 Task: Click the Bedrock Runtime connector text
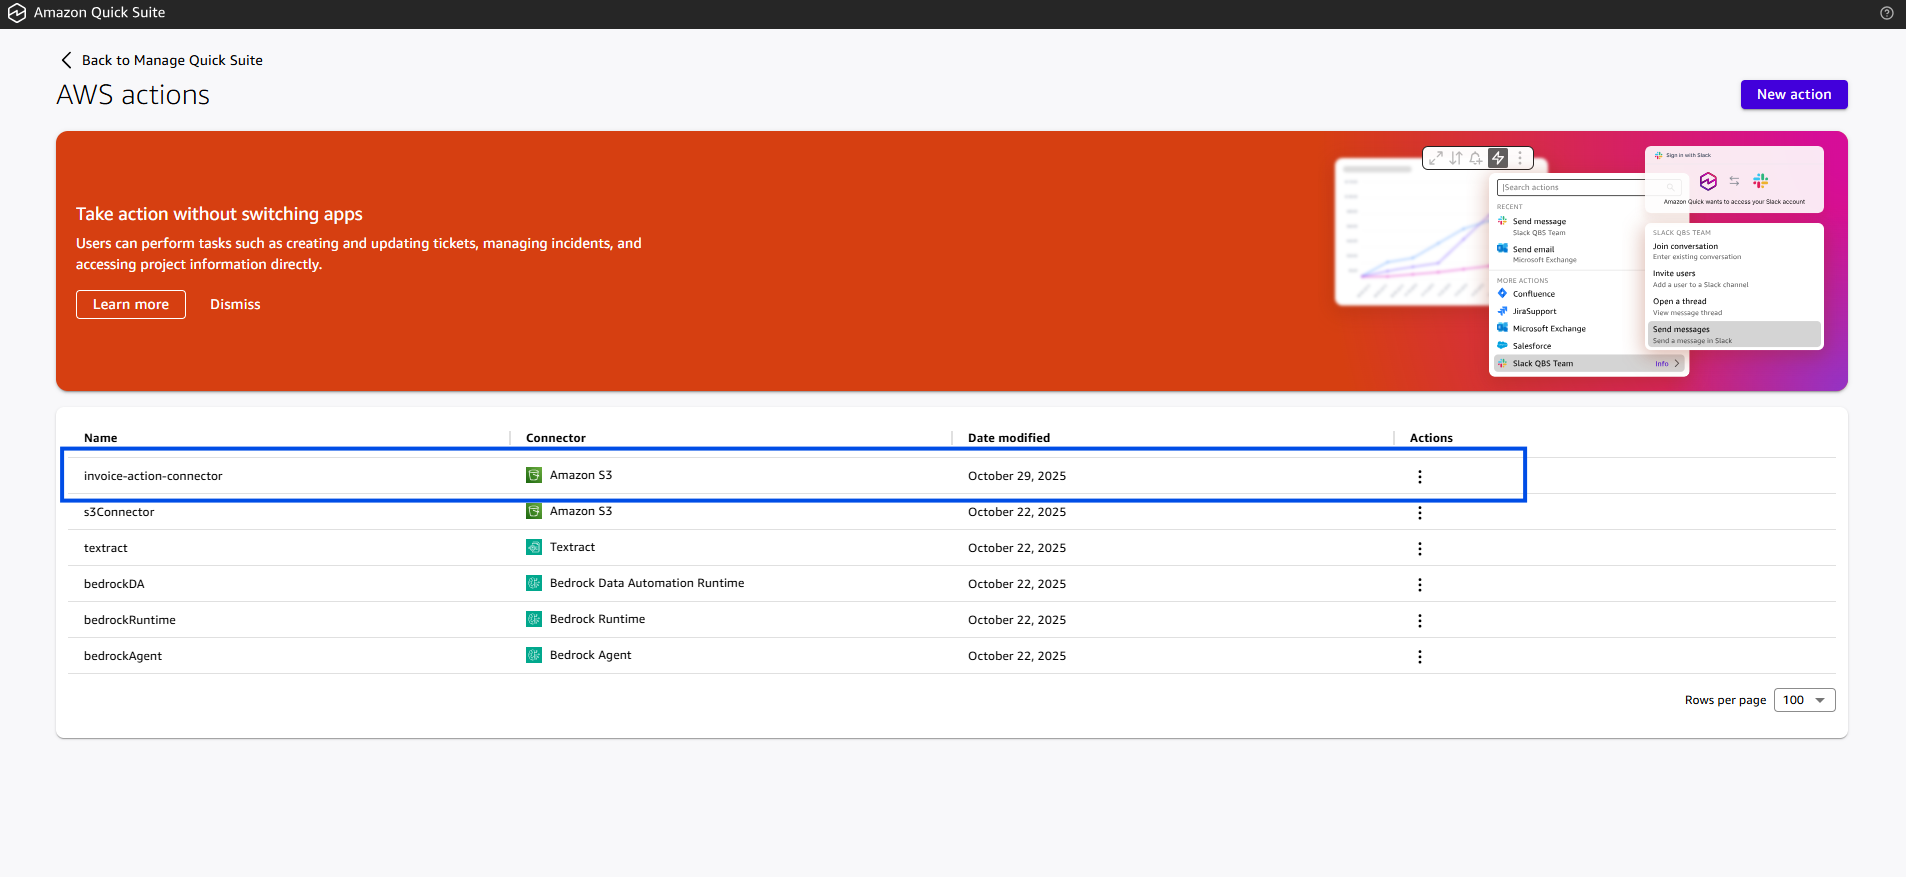597,619
